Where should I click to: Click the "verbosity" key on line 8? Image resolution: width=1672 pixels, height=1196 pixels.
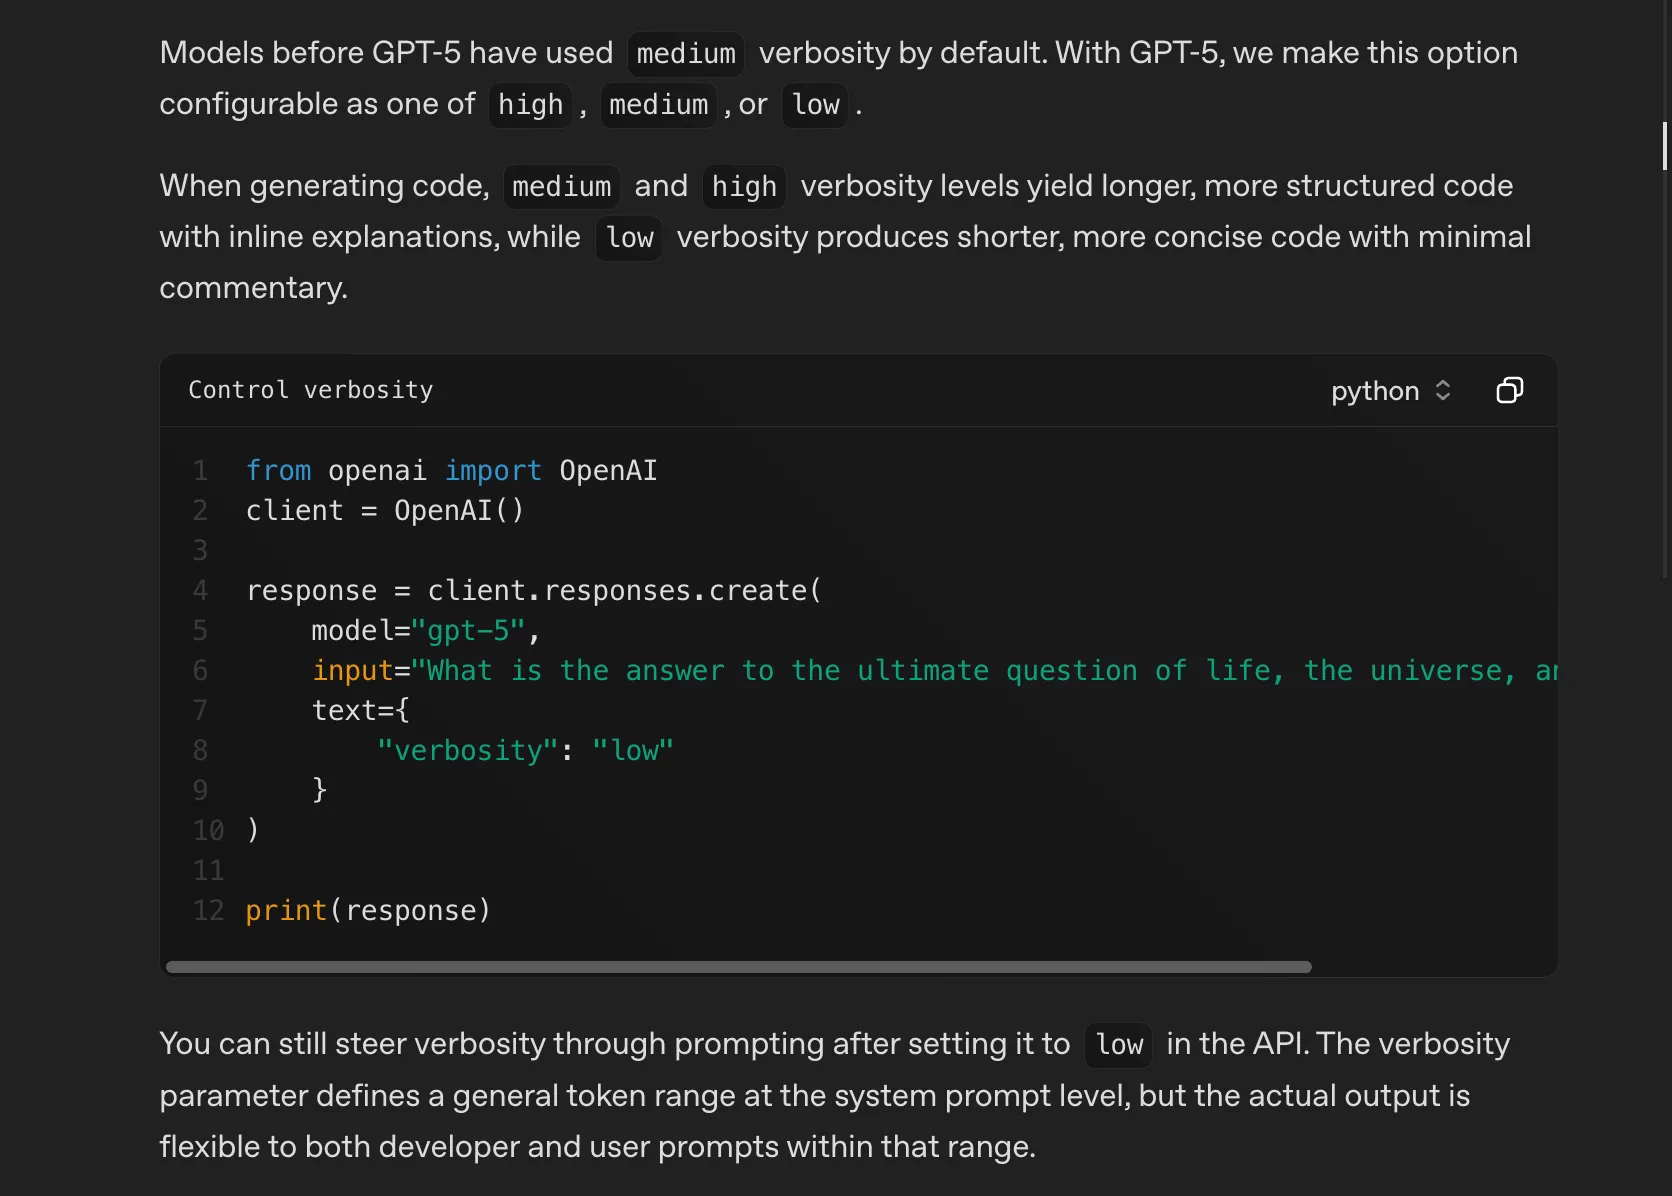467,750
